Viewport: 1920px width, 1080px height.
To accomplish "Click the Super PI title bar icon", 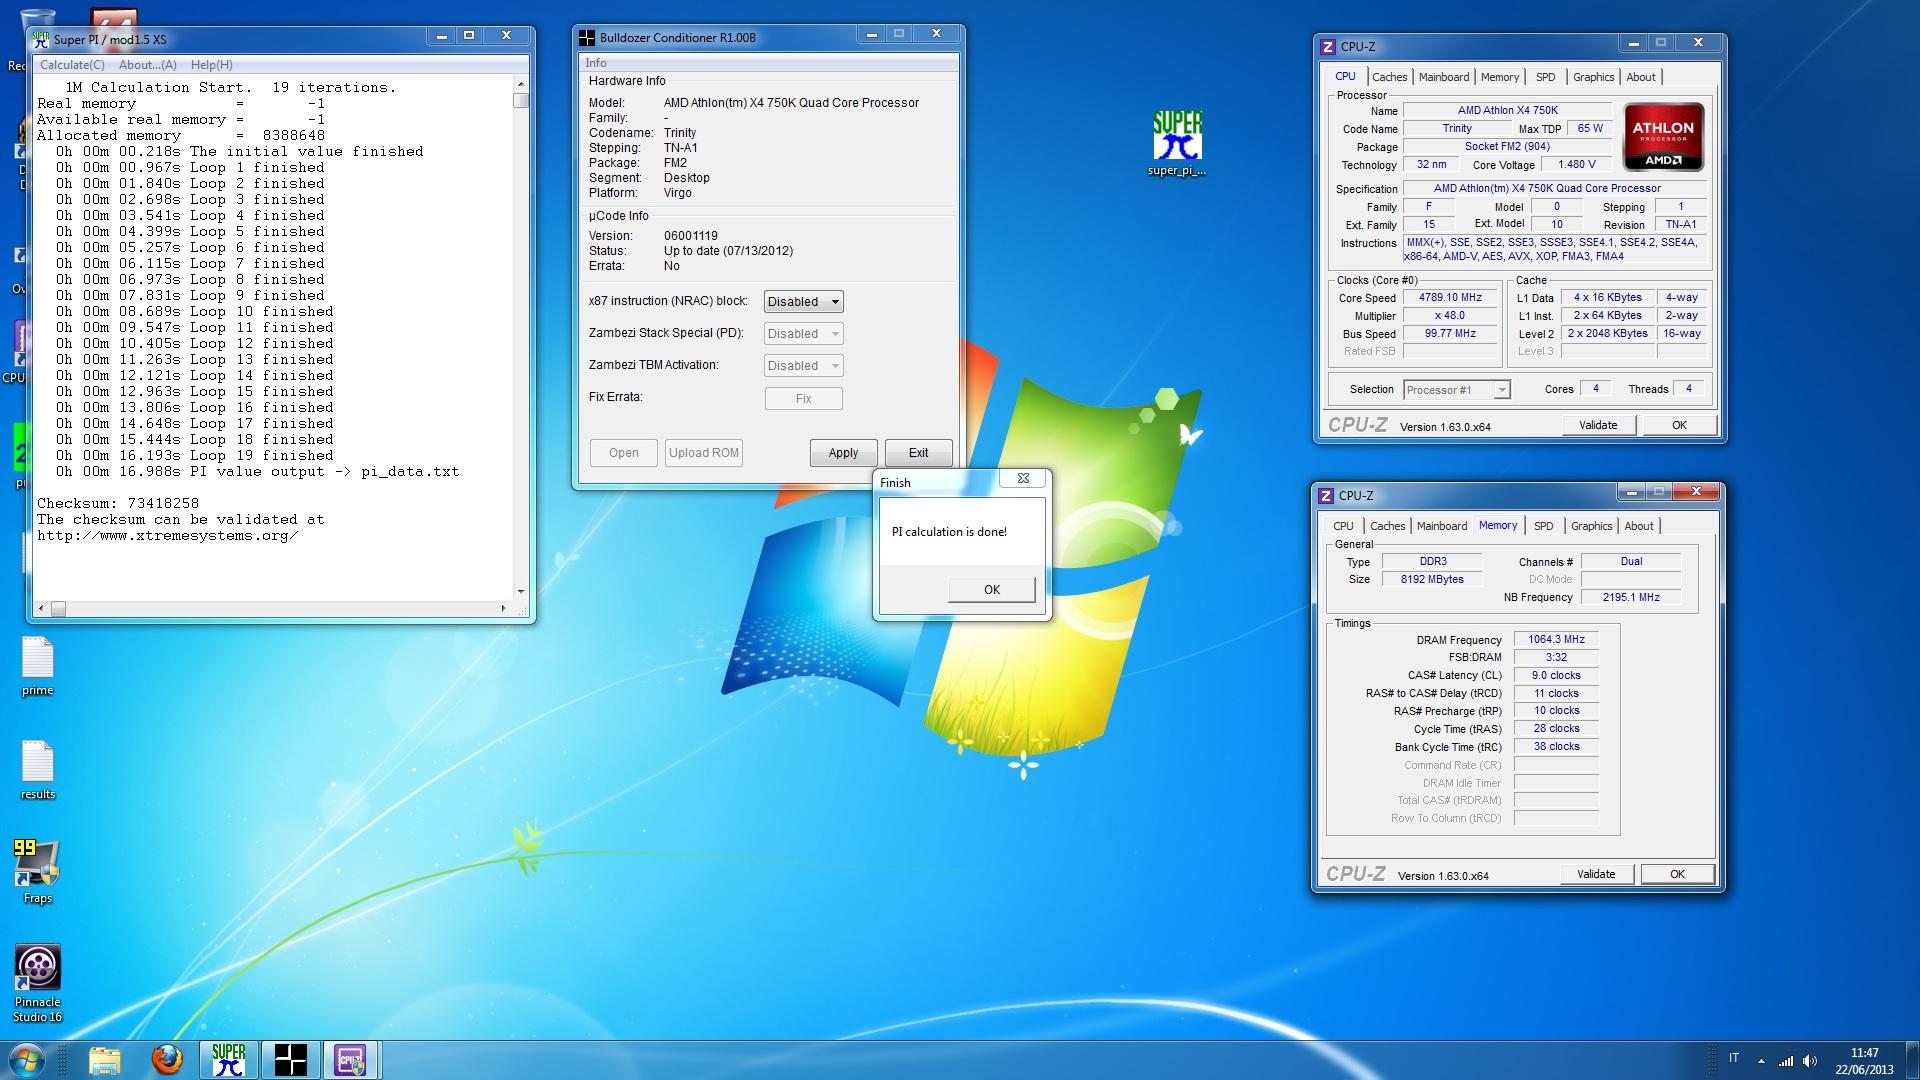I will click(x=41, y=39).
